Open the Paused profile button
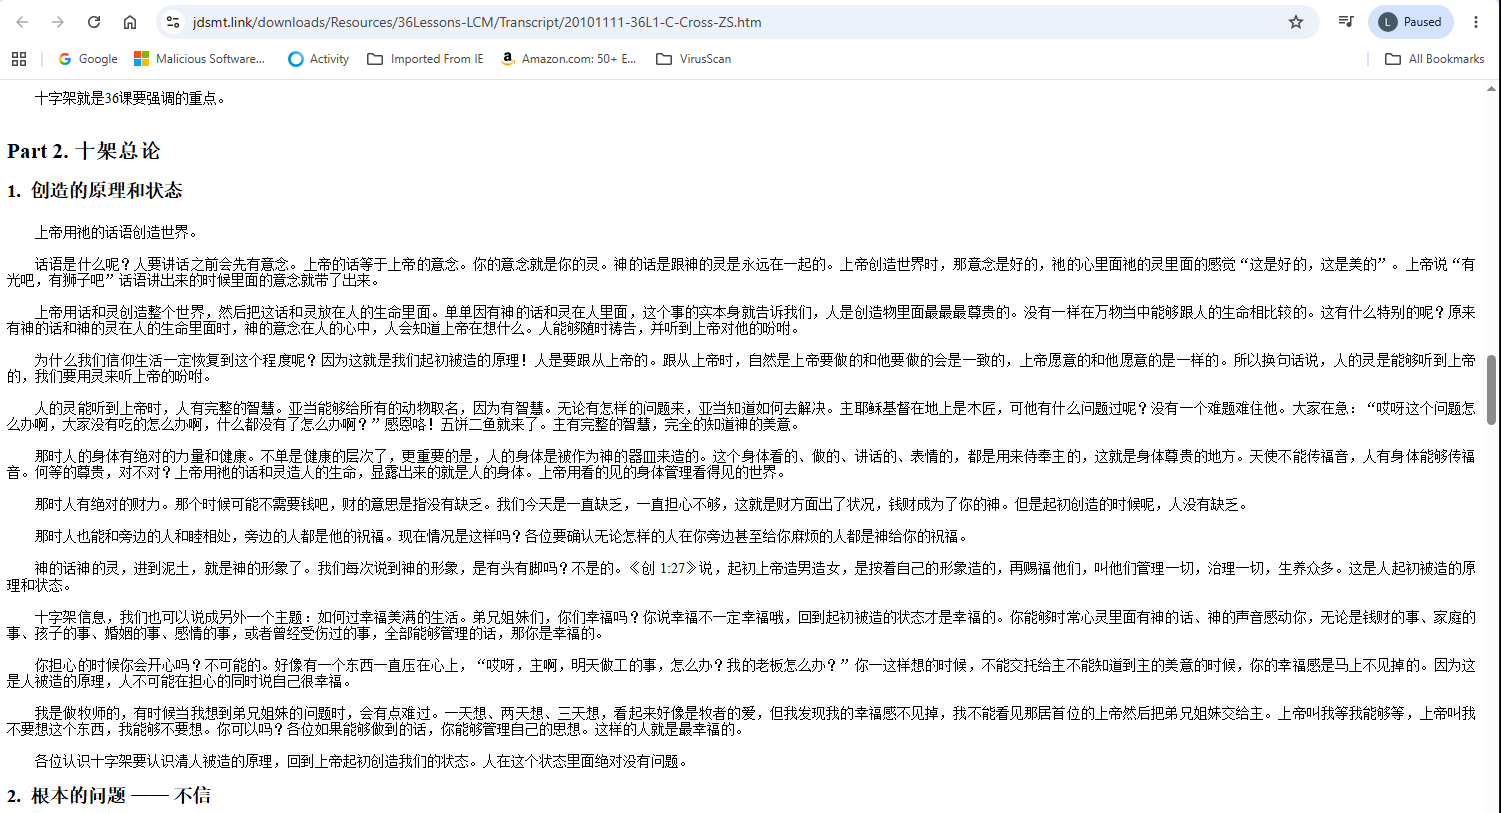Viewport: 1501px width, 813px height. point(1411,22)
